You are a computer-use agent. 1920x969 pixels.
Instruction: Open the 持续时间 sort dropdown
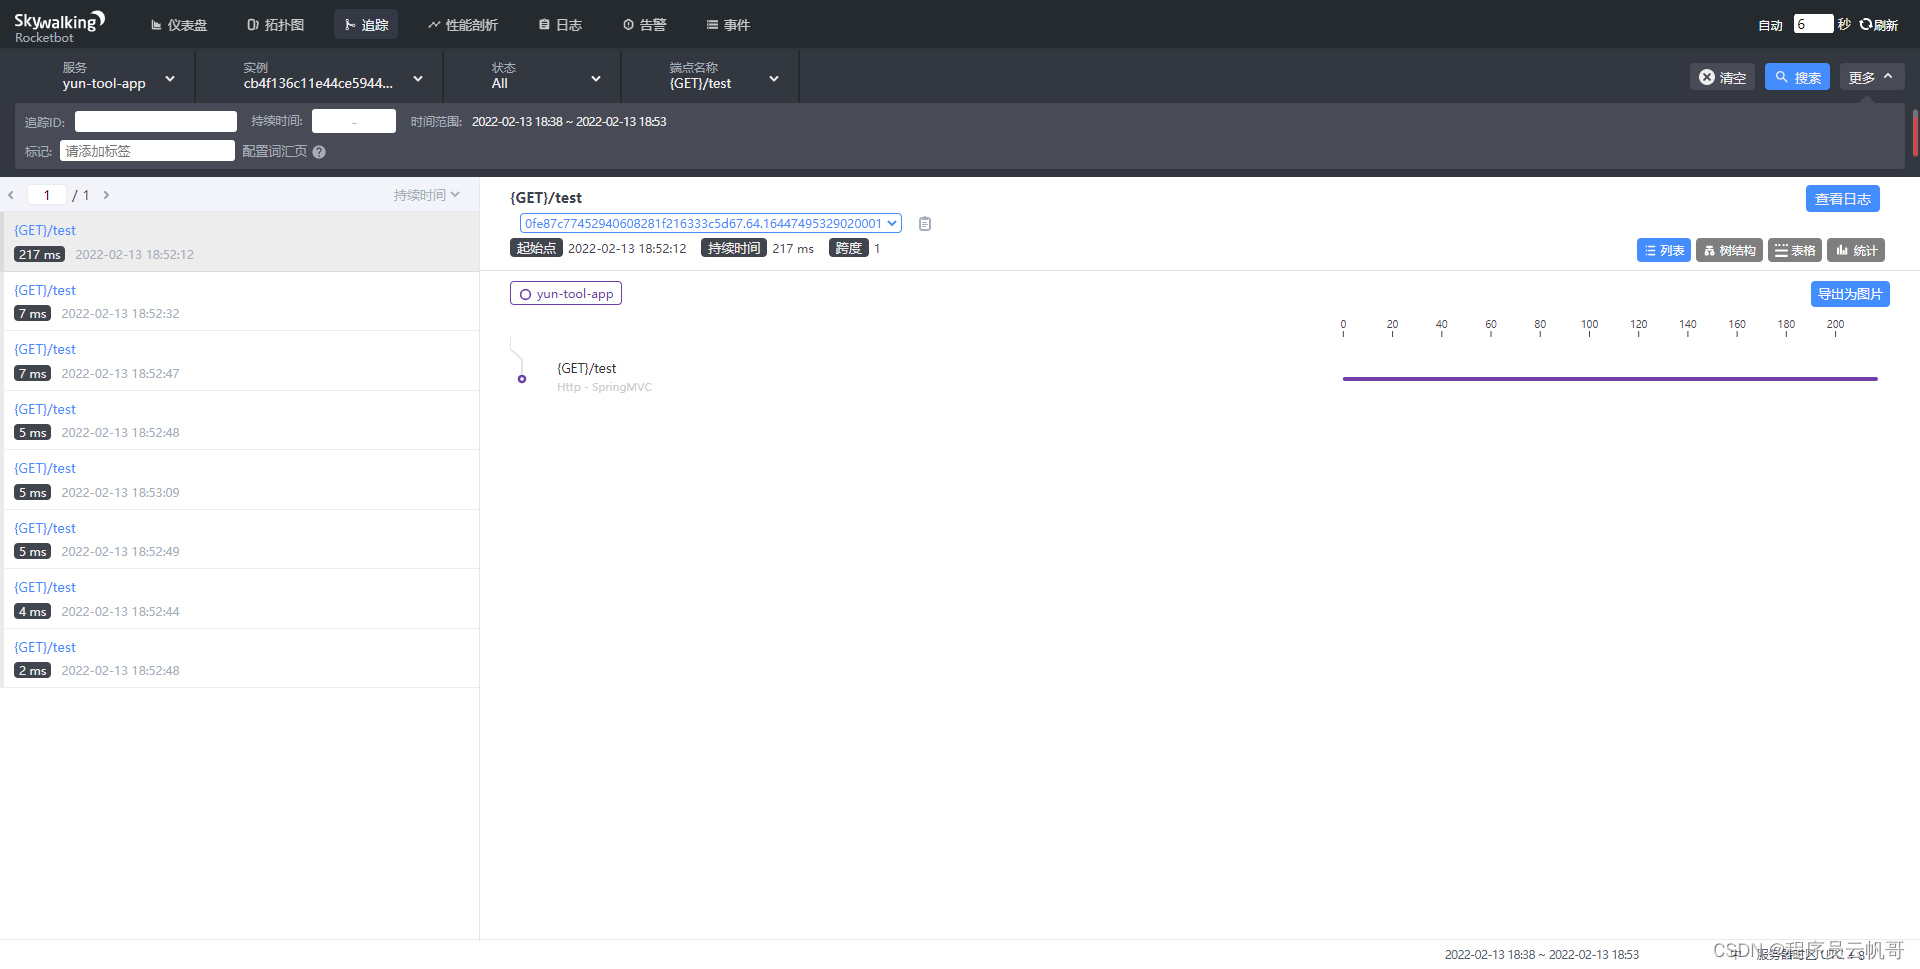pos(427,195)
